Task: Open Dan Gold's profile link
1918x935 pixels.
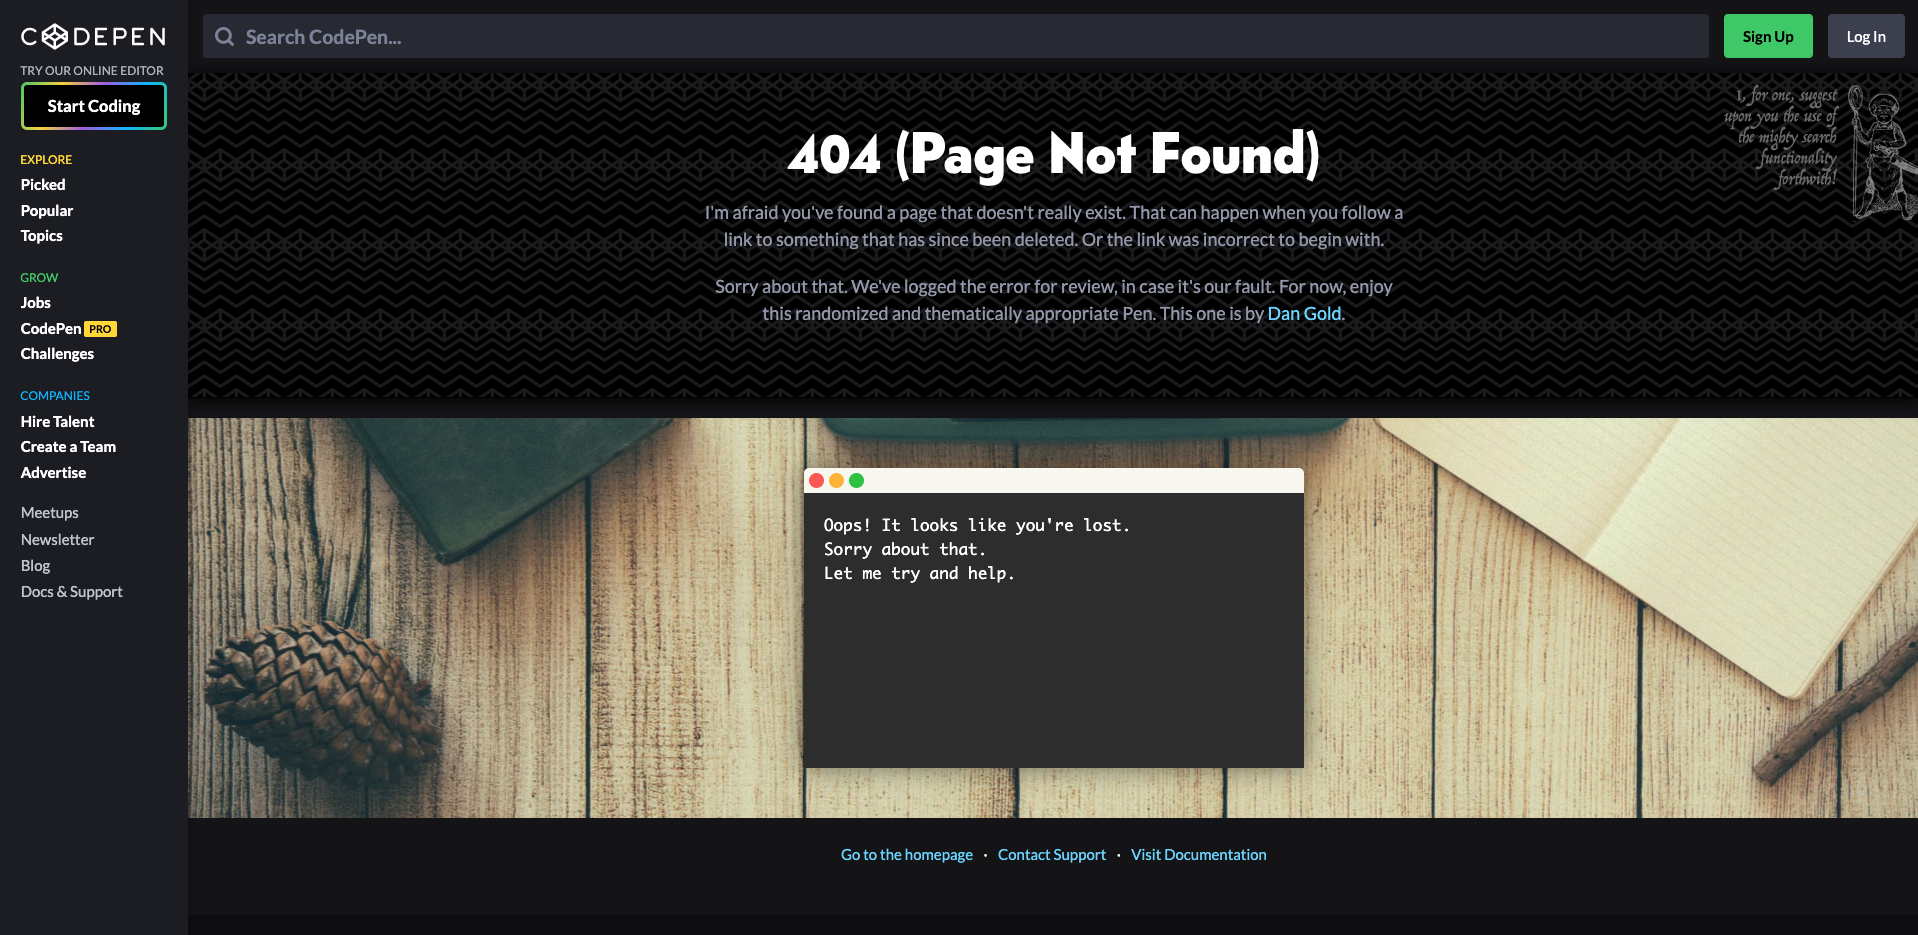Action: (x=1303, y=313)
